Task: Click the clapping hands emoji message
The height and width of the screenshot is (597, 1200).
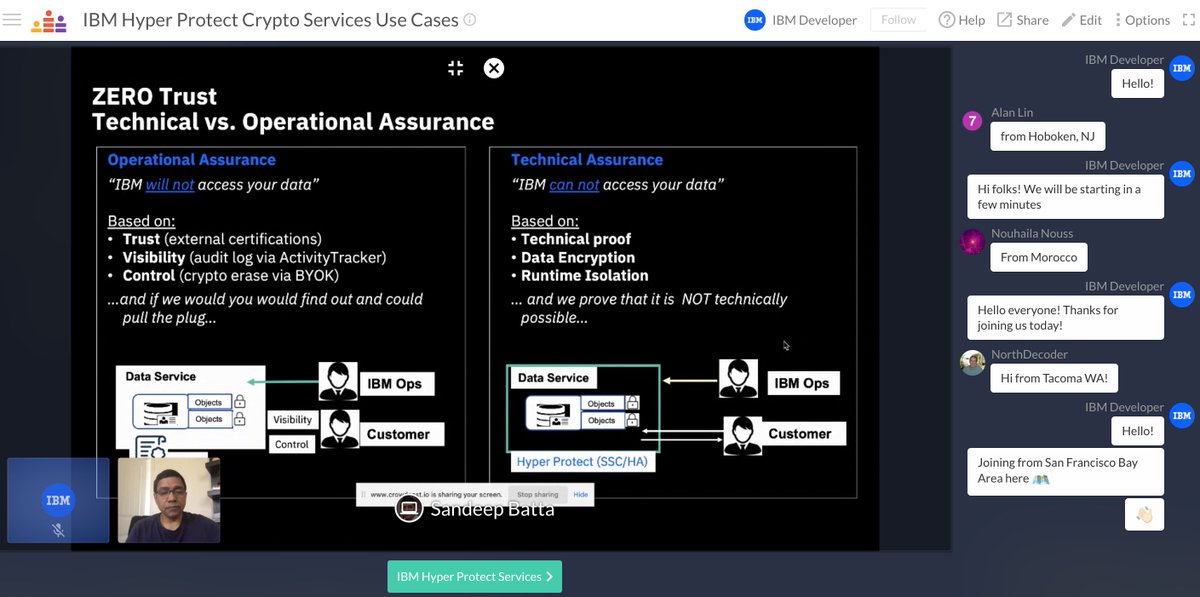Action: click(1144, 514)
